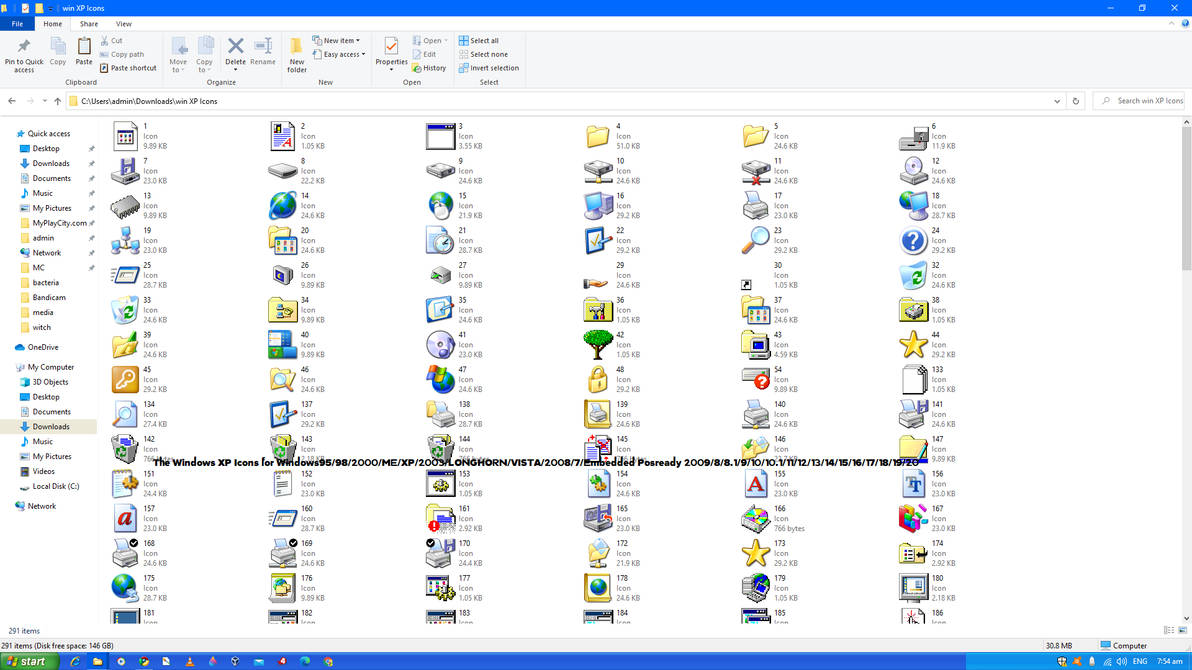Image resolution: width=1192 pixels, height=670 pixels.
Task: Click inside the Search win XP Icons box
Action: point(1140,100)
